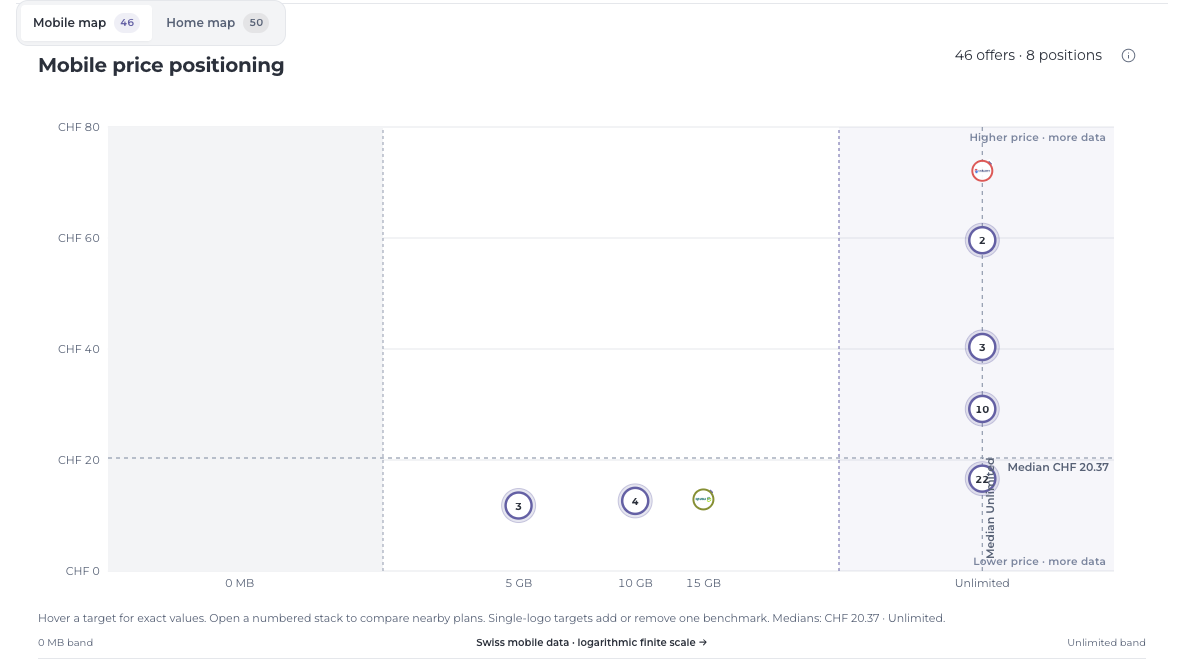Open the stack of 2 at CHF 60
This screenshot has height=666, width=1184.
tap(982, 241)
